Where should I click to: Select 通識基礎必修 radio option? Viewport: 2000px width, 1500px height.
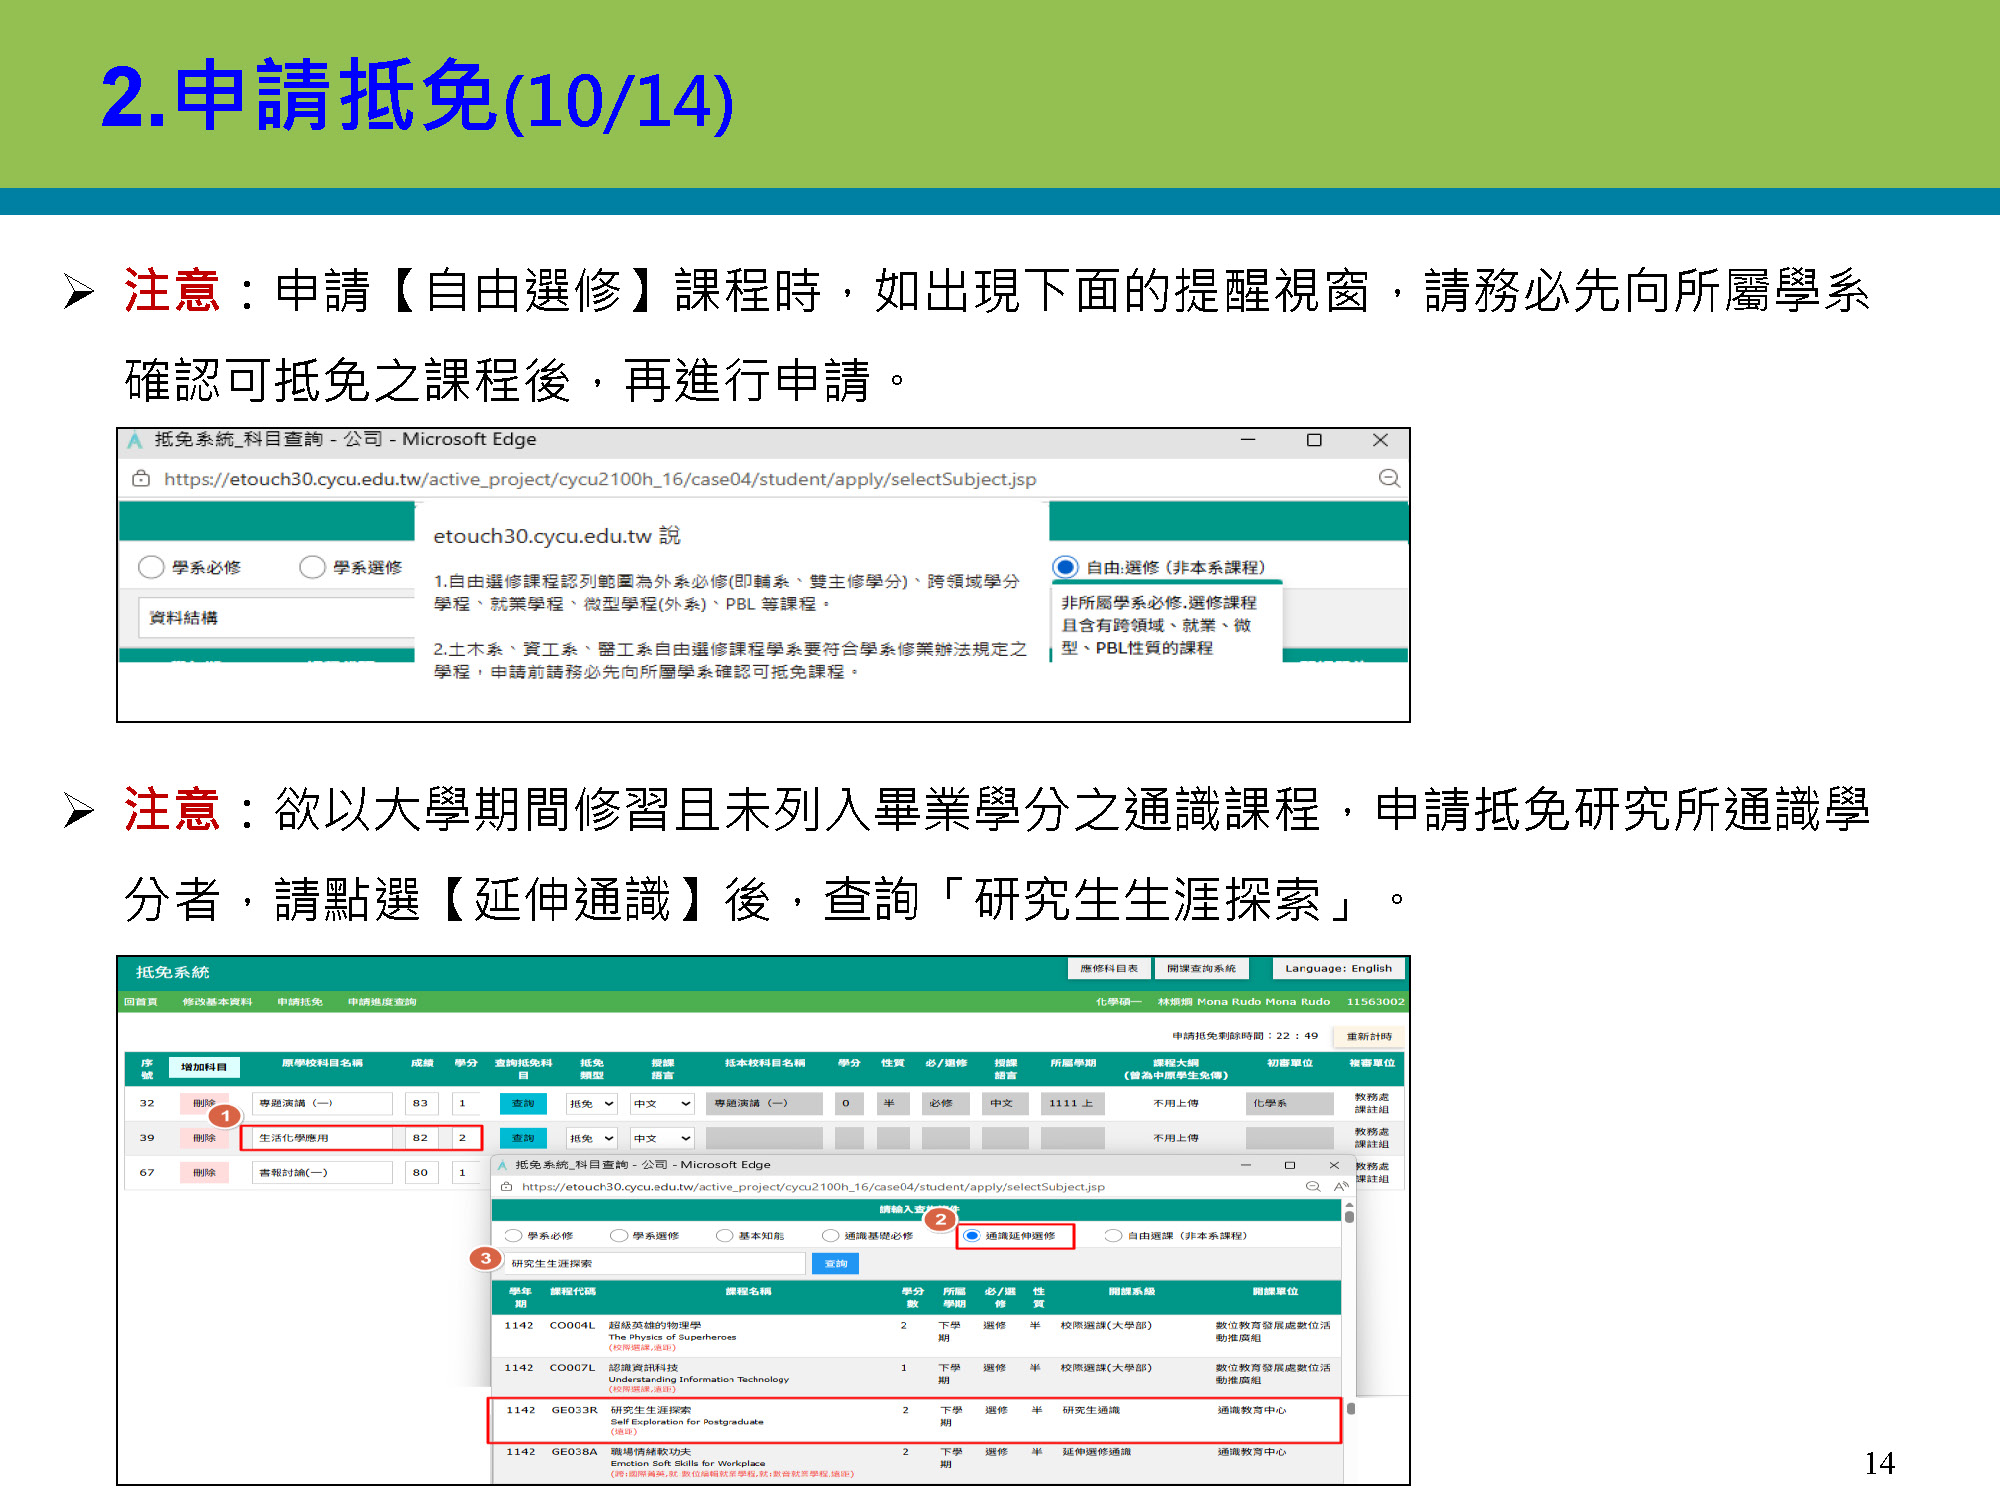[x=830, y=1236]
